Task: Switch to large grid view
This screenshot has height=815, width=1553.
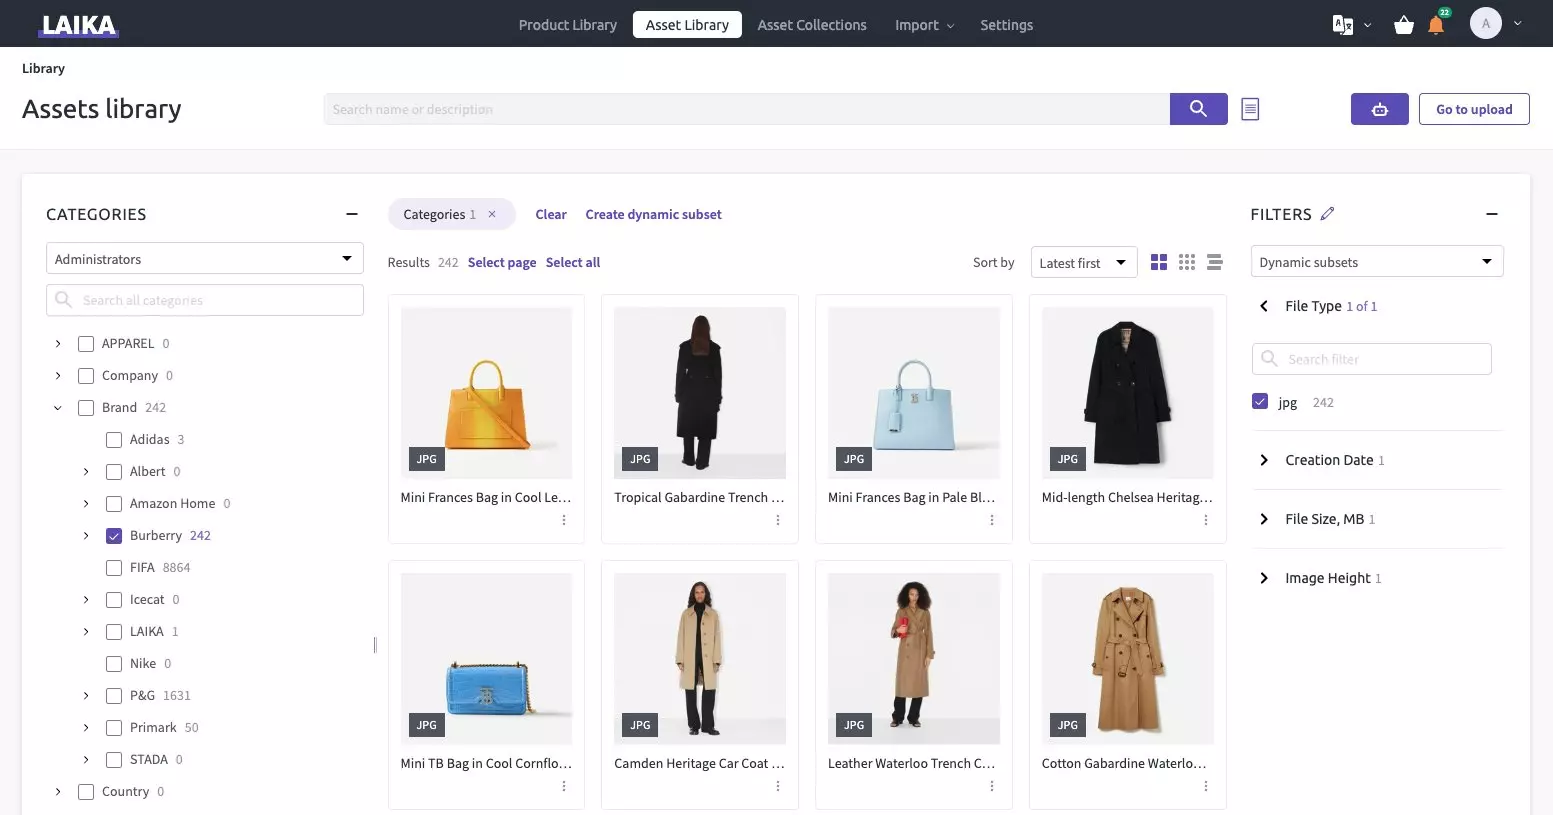Action: (x=1159, y=262)
